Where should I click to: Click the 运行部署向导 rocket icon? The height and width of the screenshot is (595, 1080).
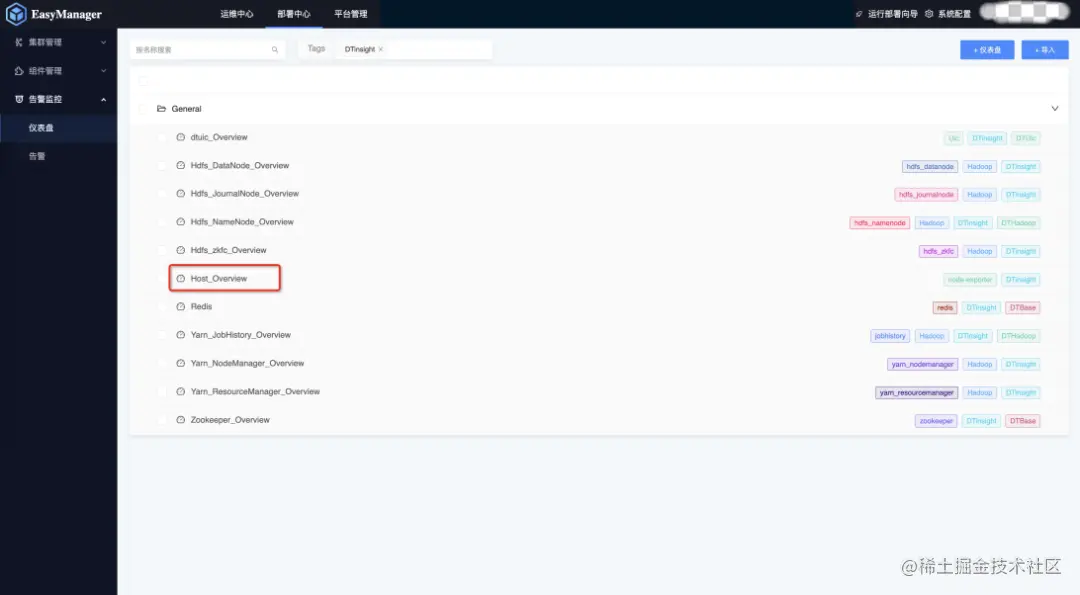tap(859, 14)
